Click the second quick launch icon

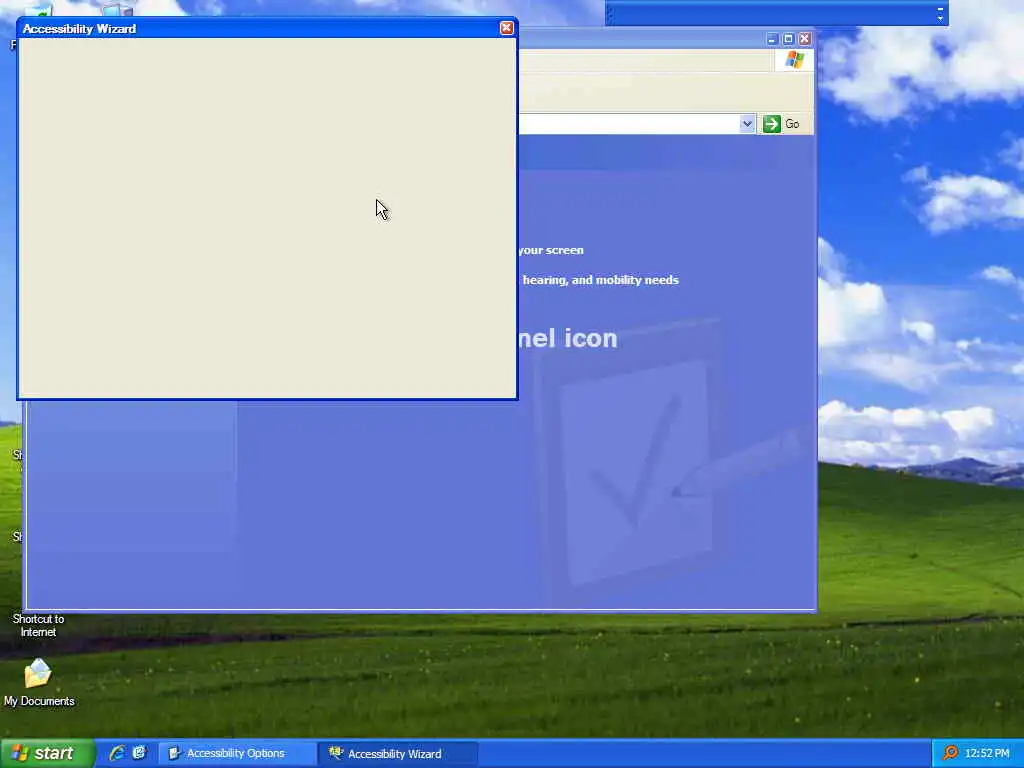(139, 753)
